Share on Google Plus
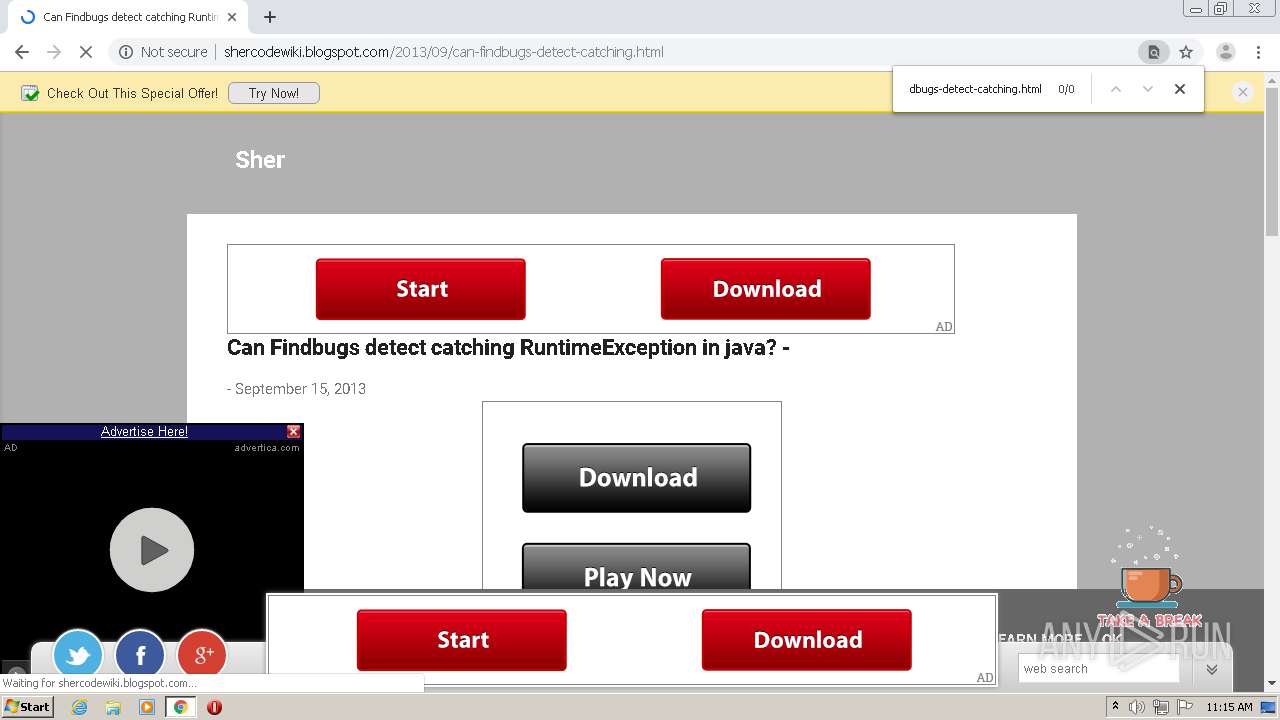Viewport: 1280px width, 720px height. tap(202, 655)
